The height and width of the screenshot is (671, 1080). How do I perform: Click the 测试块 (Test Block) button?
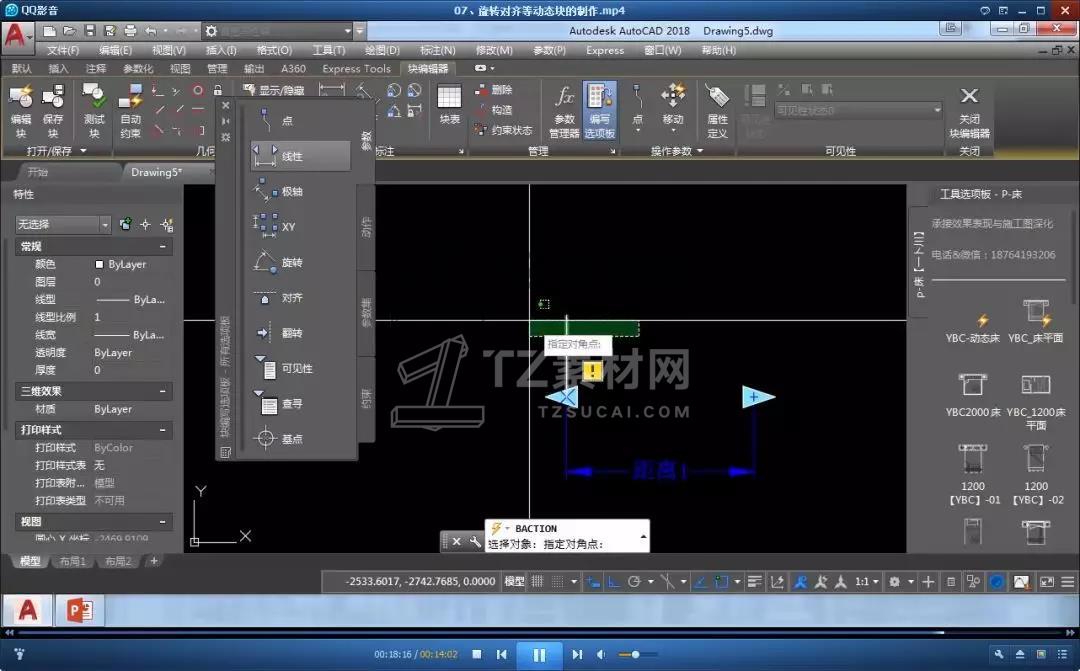(x=94, y=110)
